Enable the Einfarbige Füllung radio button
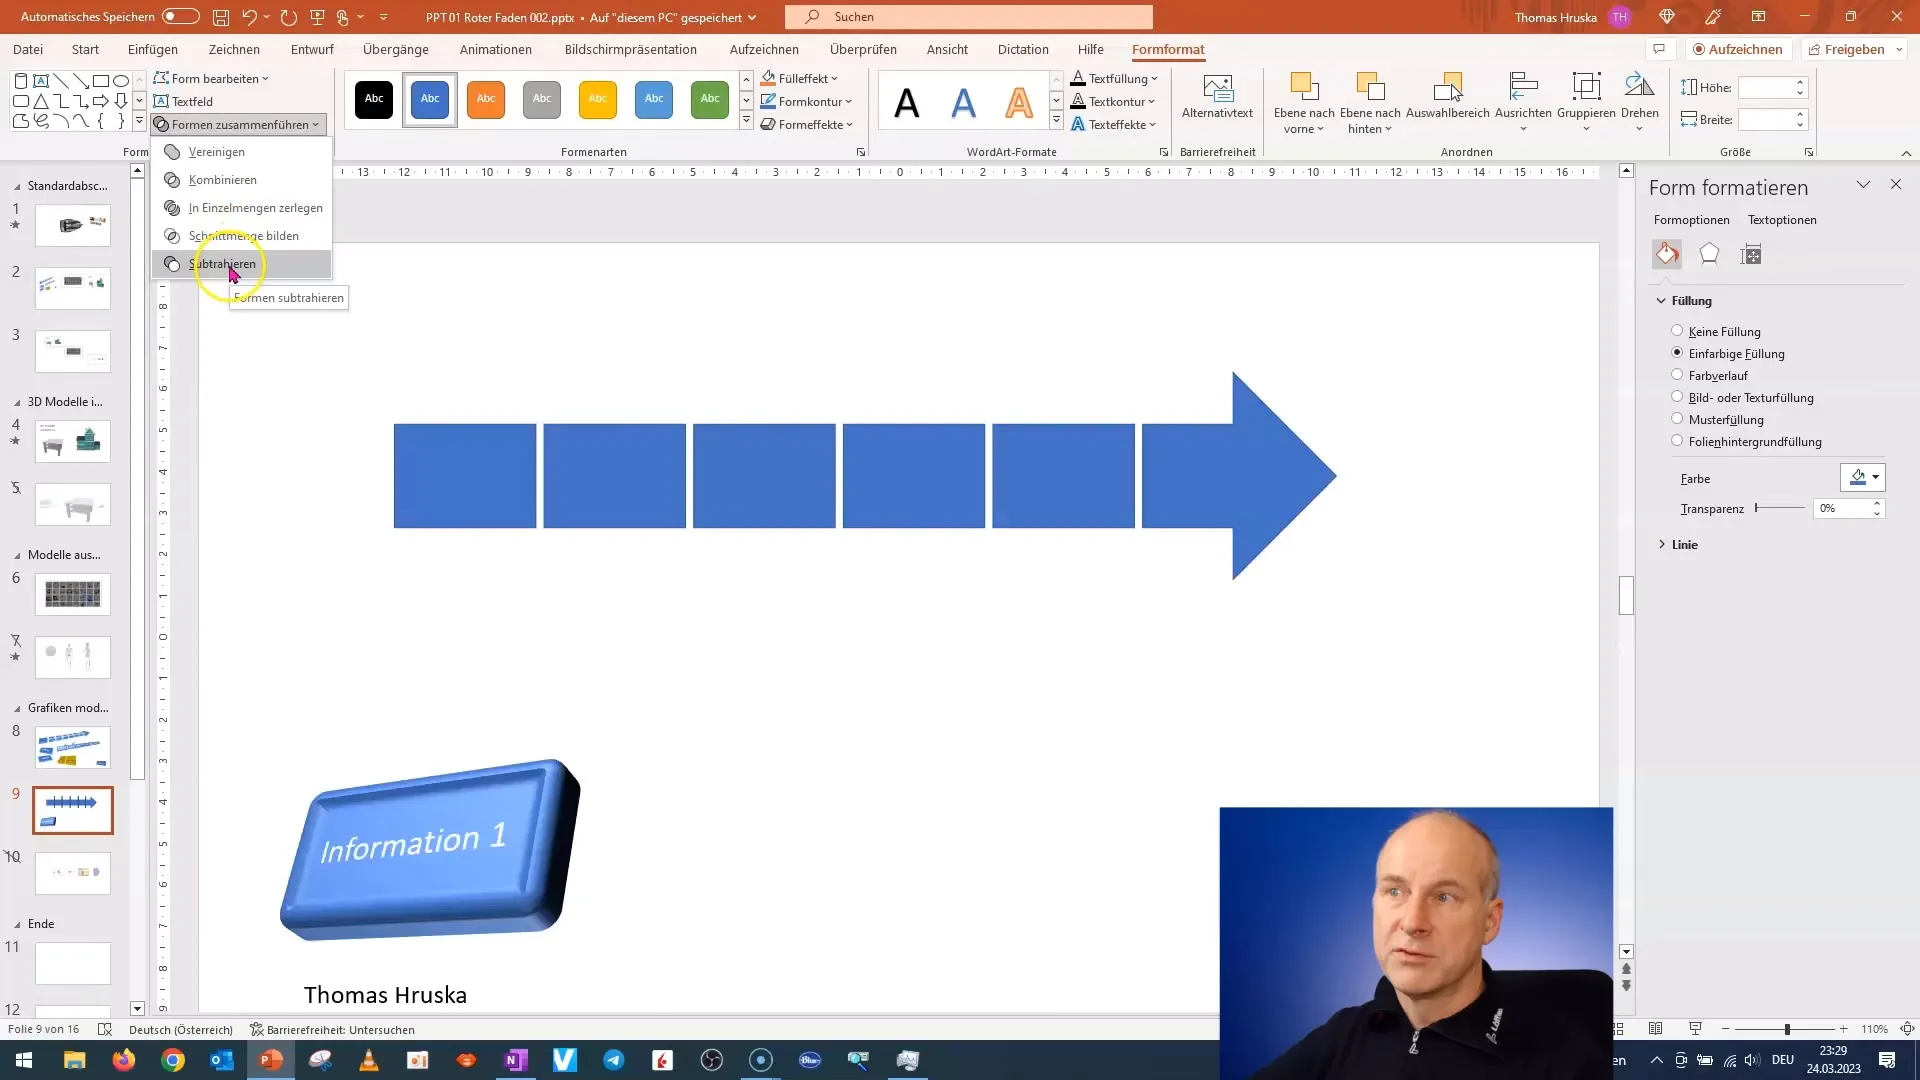 [x=1676, y=353]
